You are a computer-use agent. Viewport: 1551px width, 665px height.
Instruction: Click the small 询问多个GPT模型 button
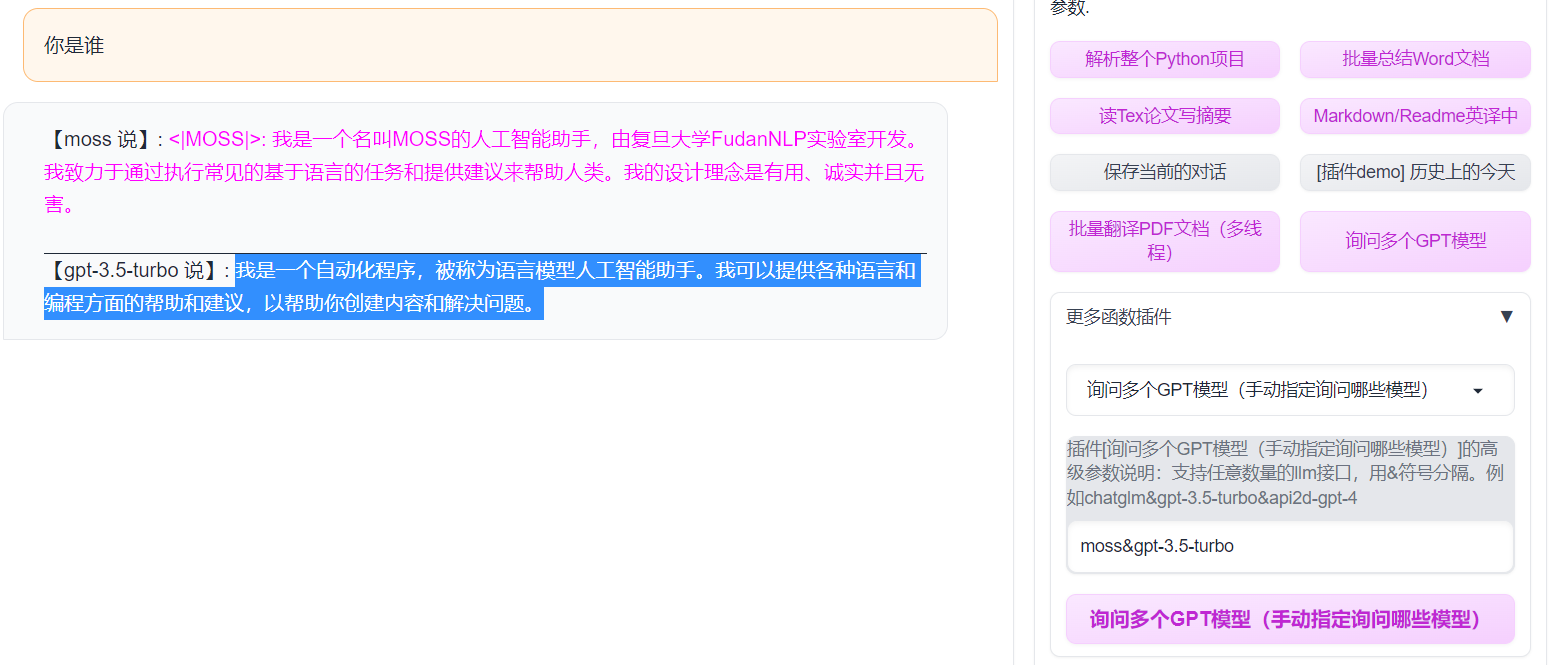point(1415,241)
